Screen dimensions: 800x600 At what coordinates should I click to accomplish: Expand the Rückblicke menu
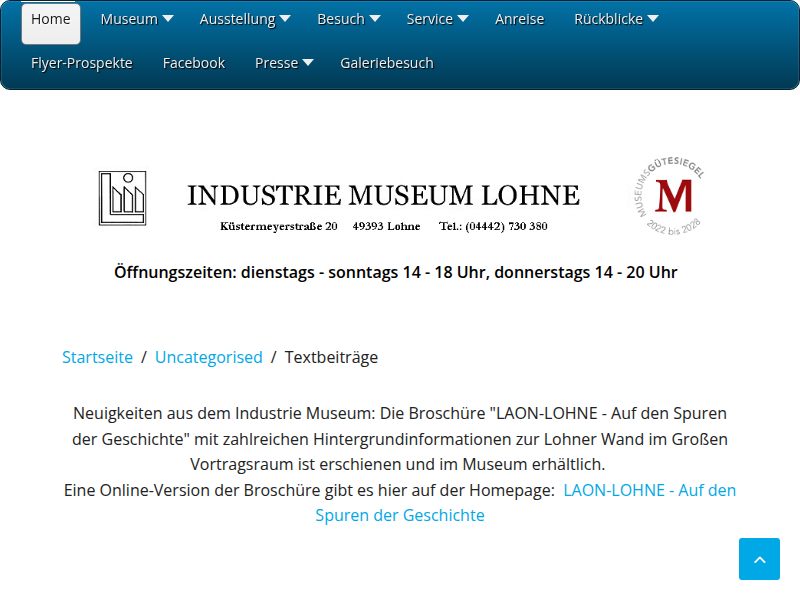615,19
